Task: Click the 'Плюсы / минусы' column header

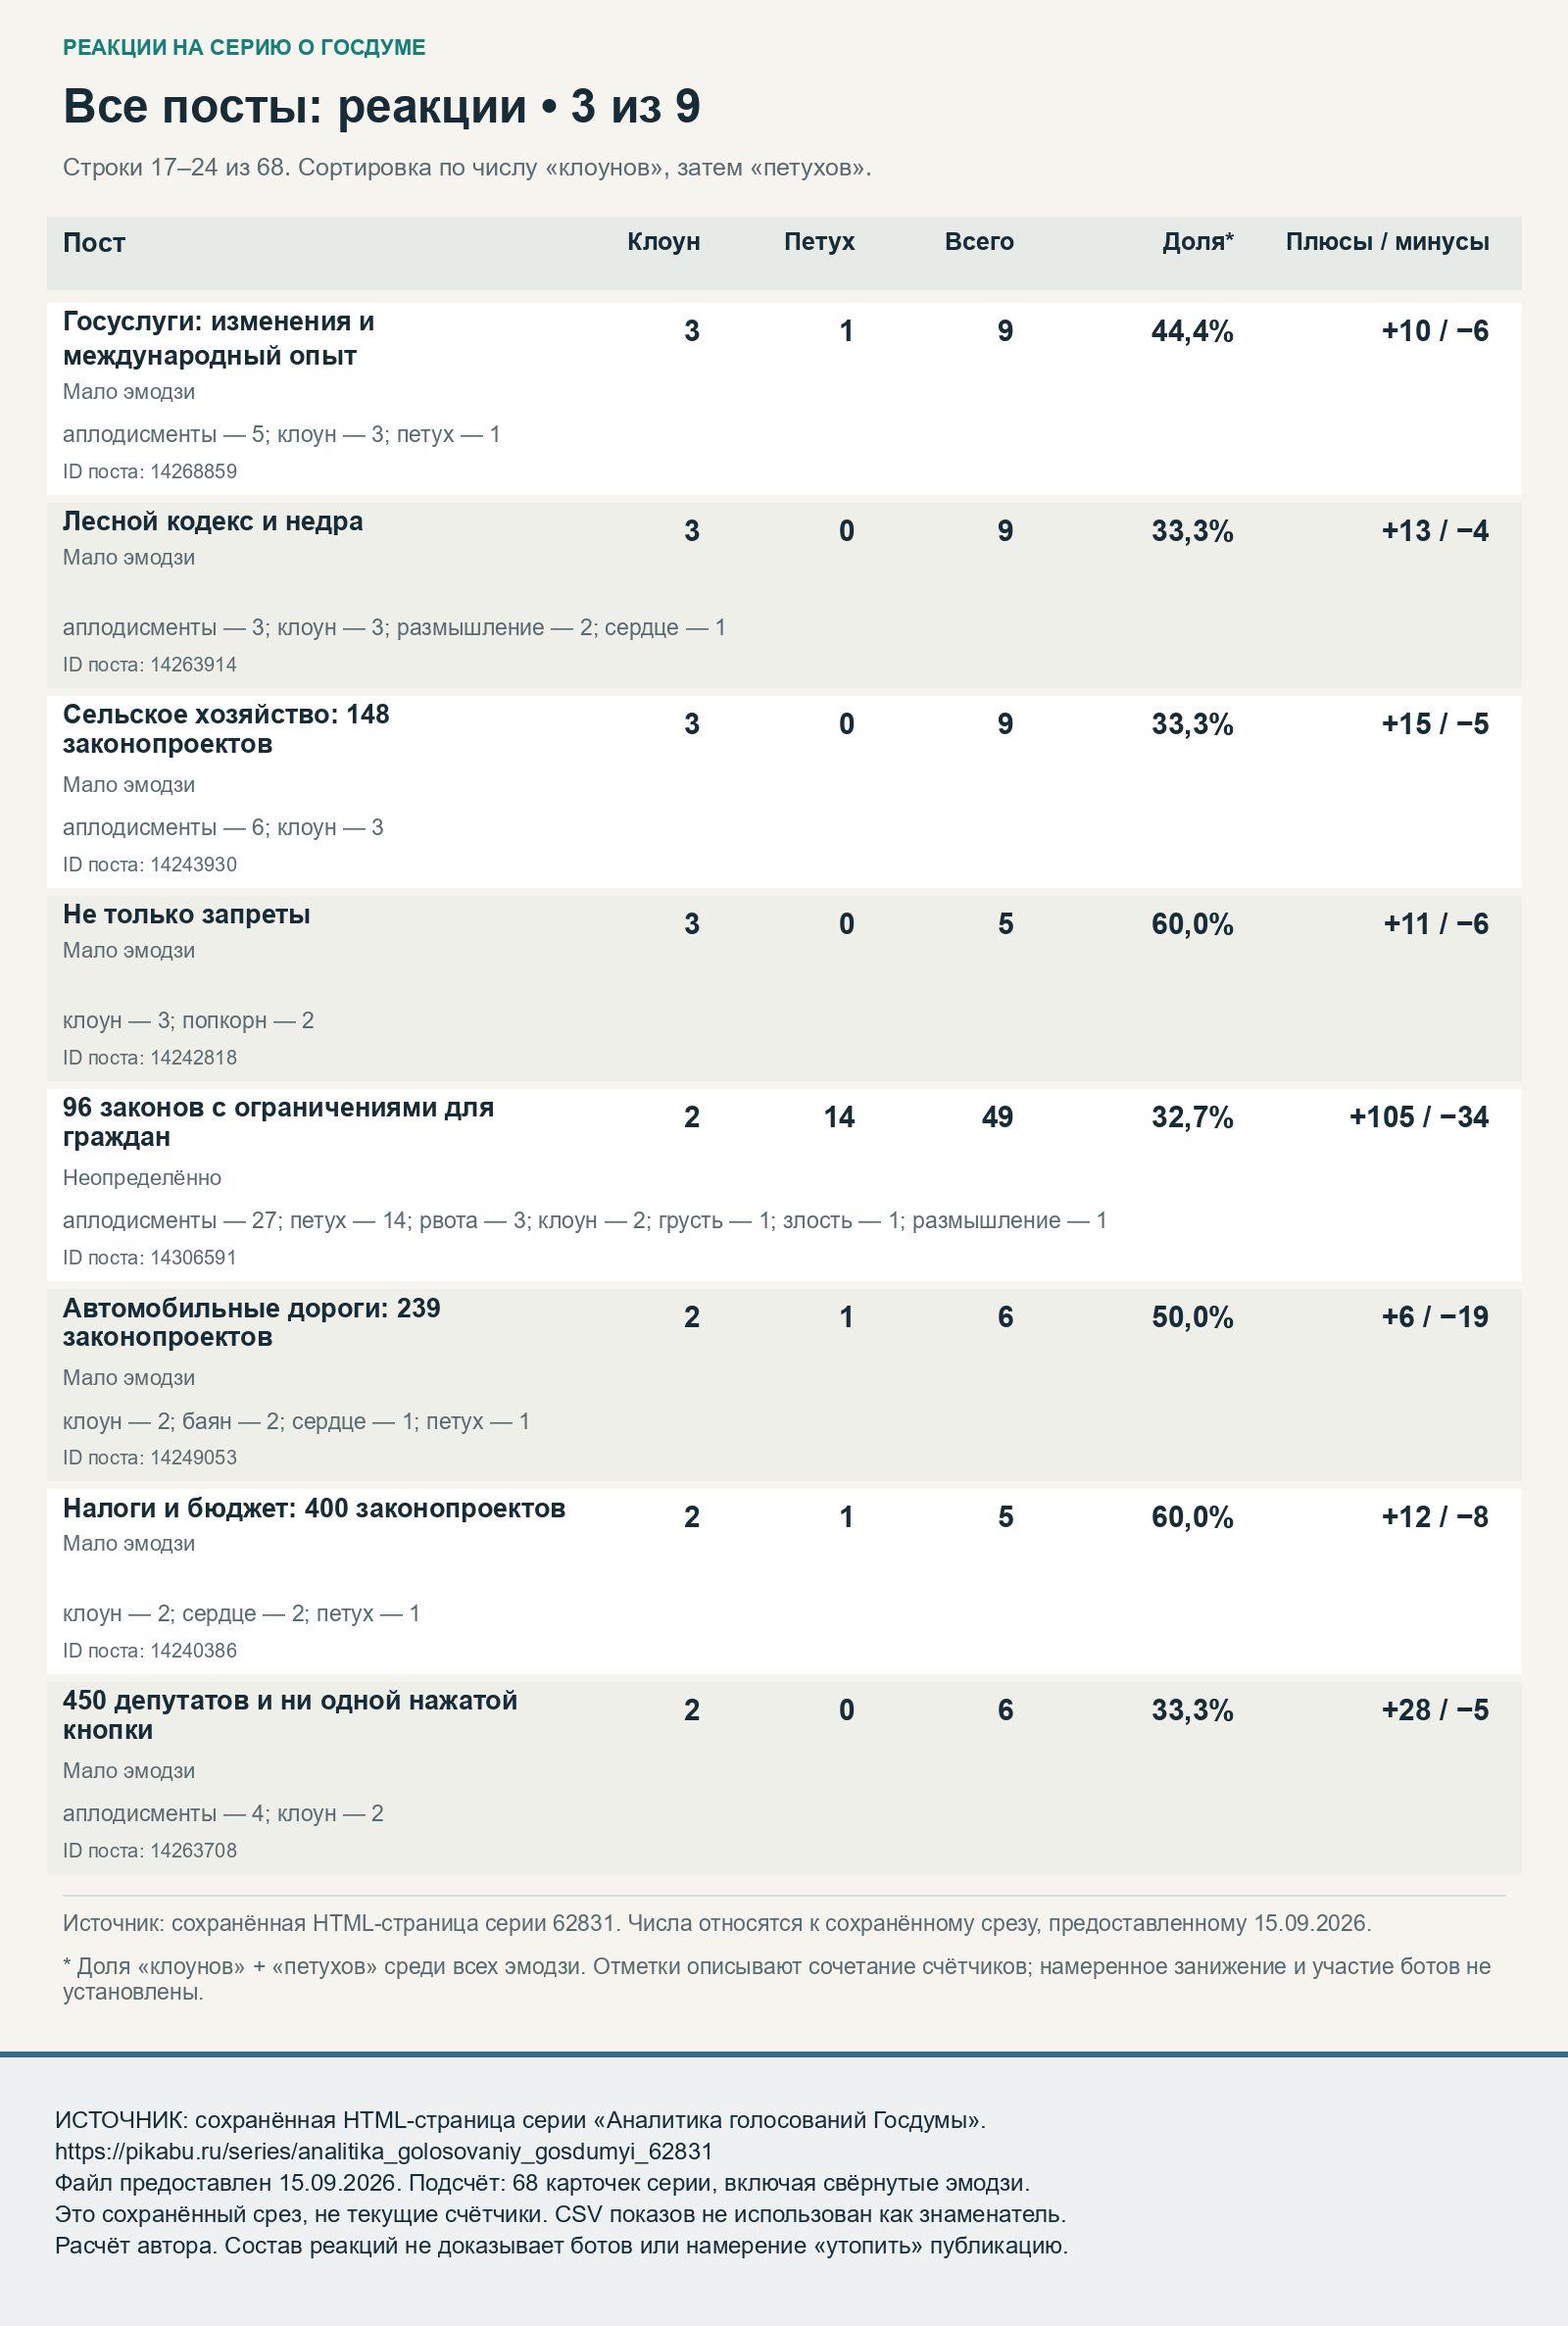Action: tap(1387, 242)
